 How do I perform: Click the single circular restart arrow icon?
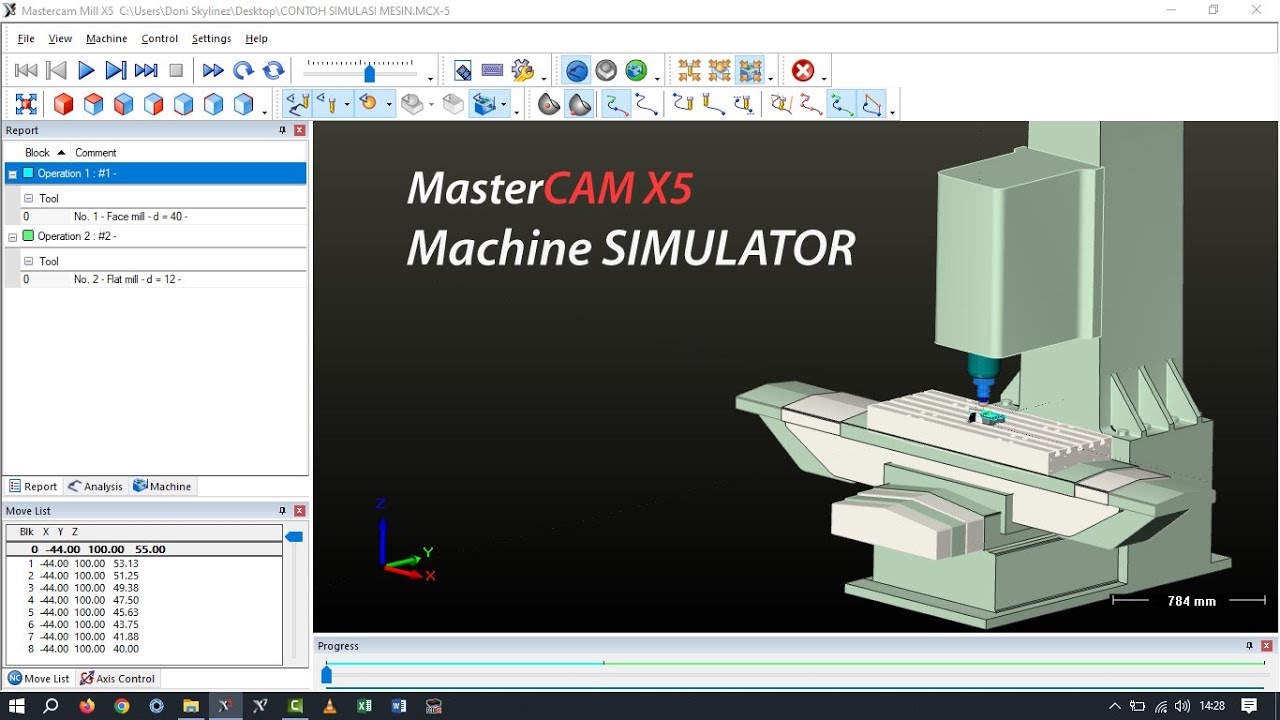[x=243, y=70]
